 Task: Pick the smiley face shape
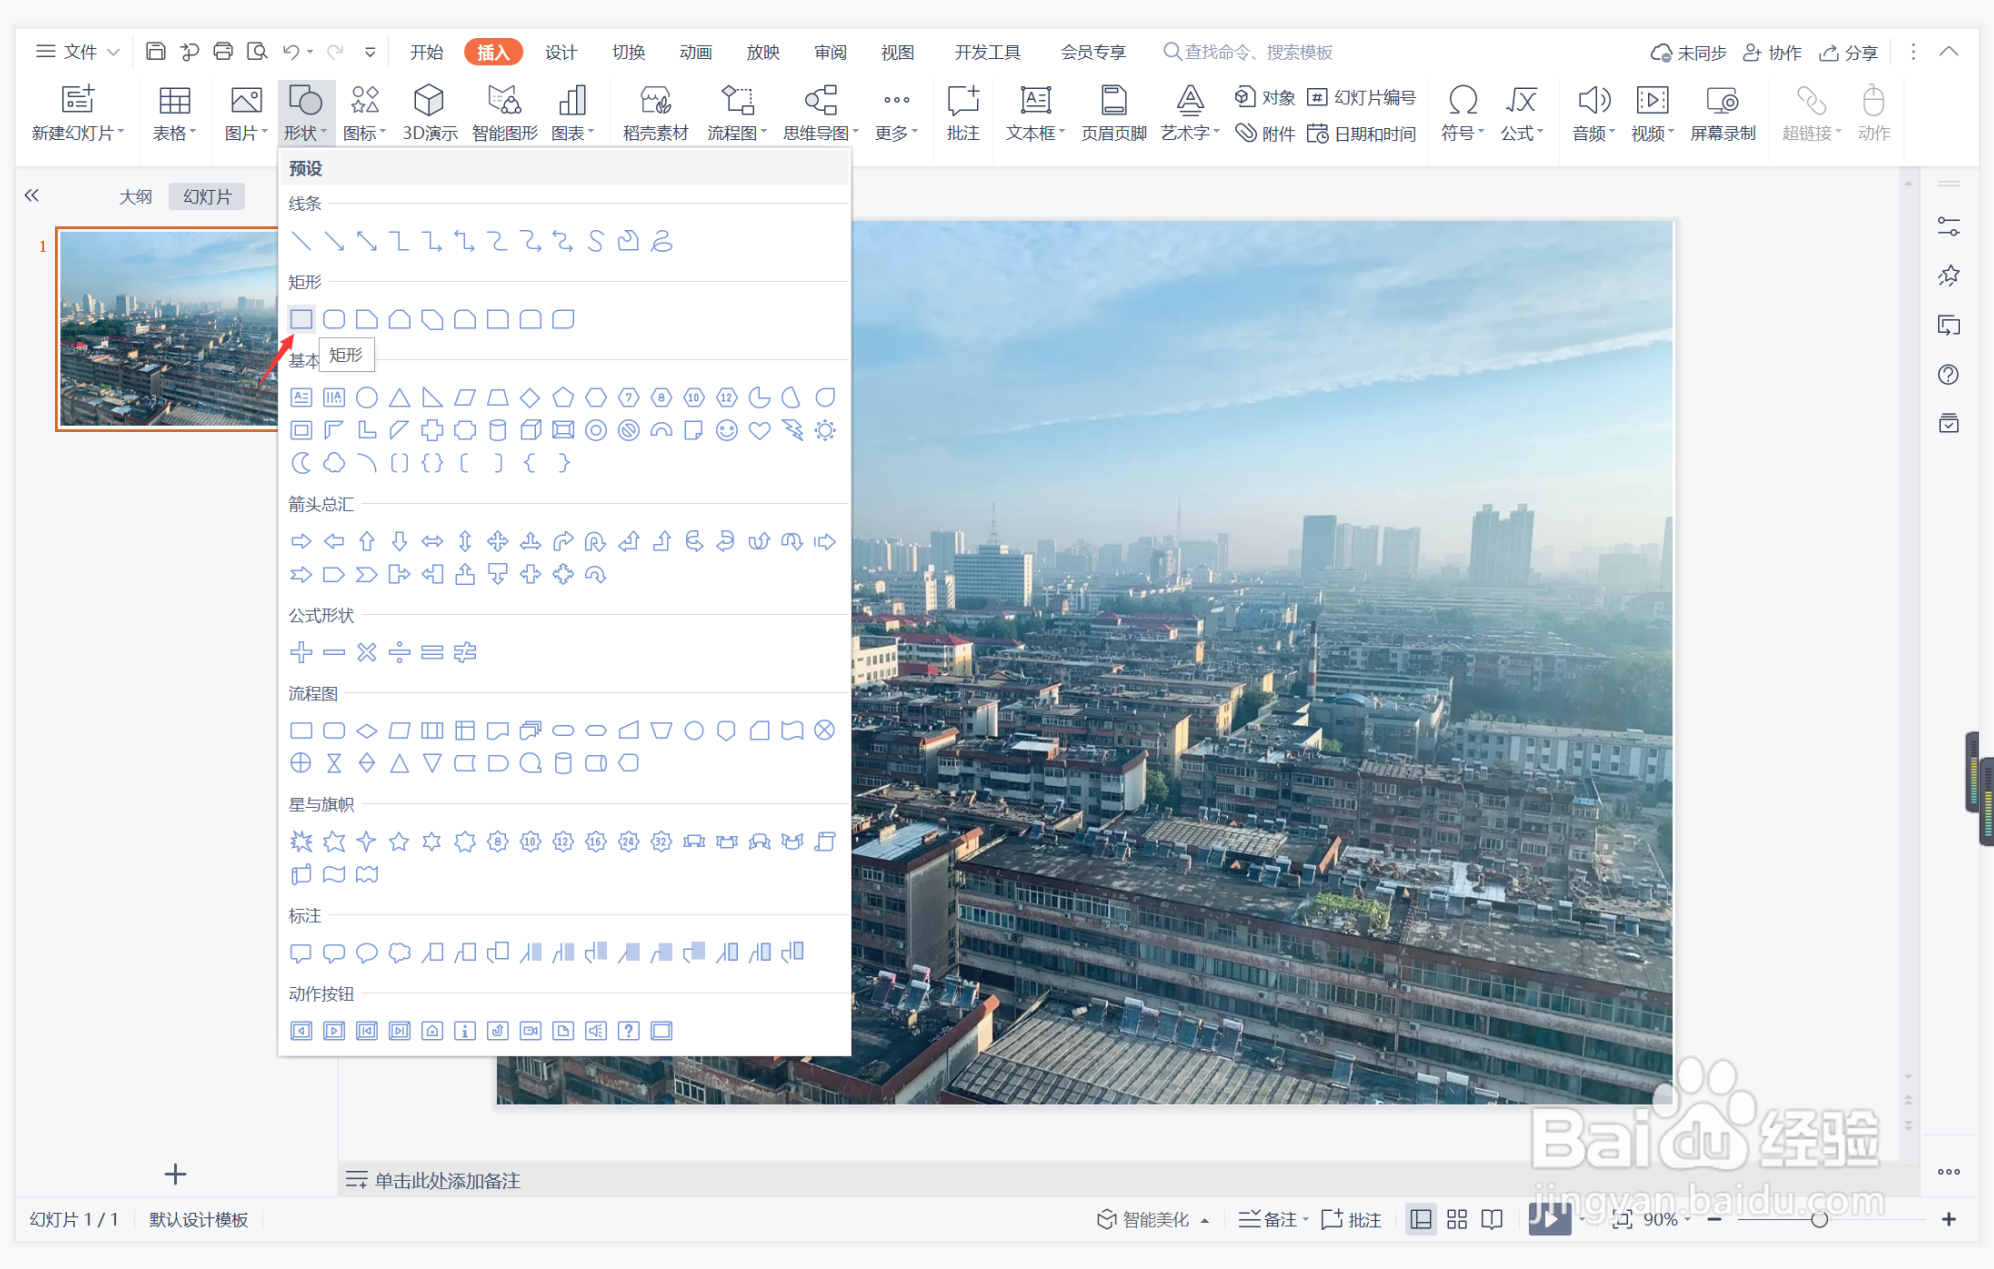click(x=727, y=430)
